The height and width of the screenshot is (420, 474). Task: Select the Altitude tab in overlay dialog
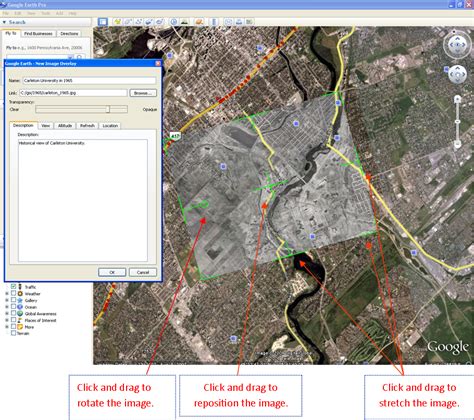[x=65, y=126]
